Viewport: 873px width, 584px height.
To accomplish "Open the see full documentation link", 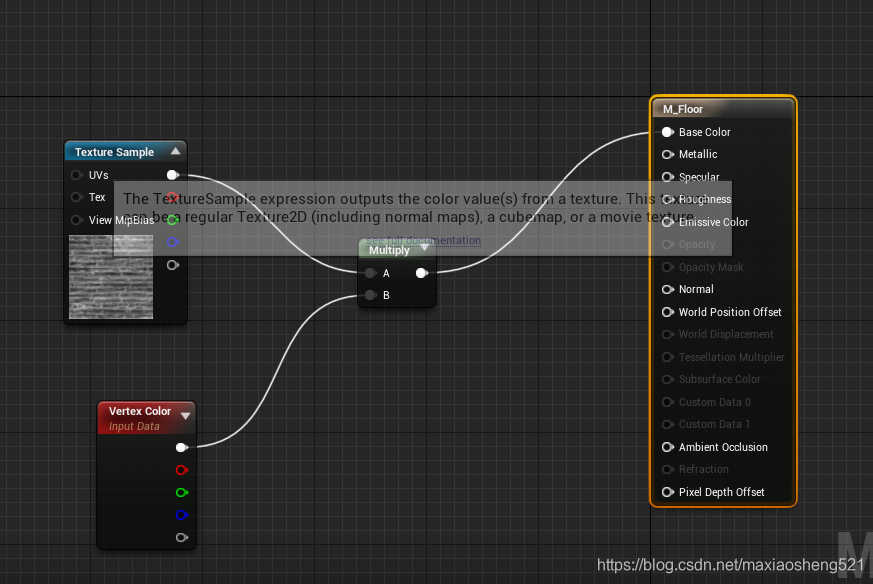I will [x=424, y=241].
